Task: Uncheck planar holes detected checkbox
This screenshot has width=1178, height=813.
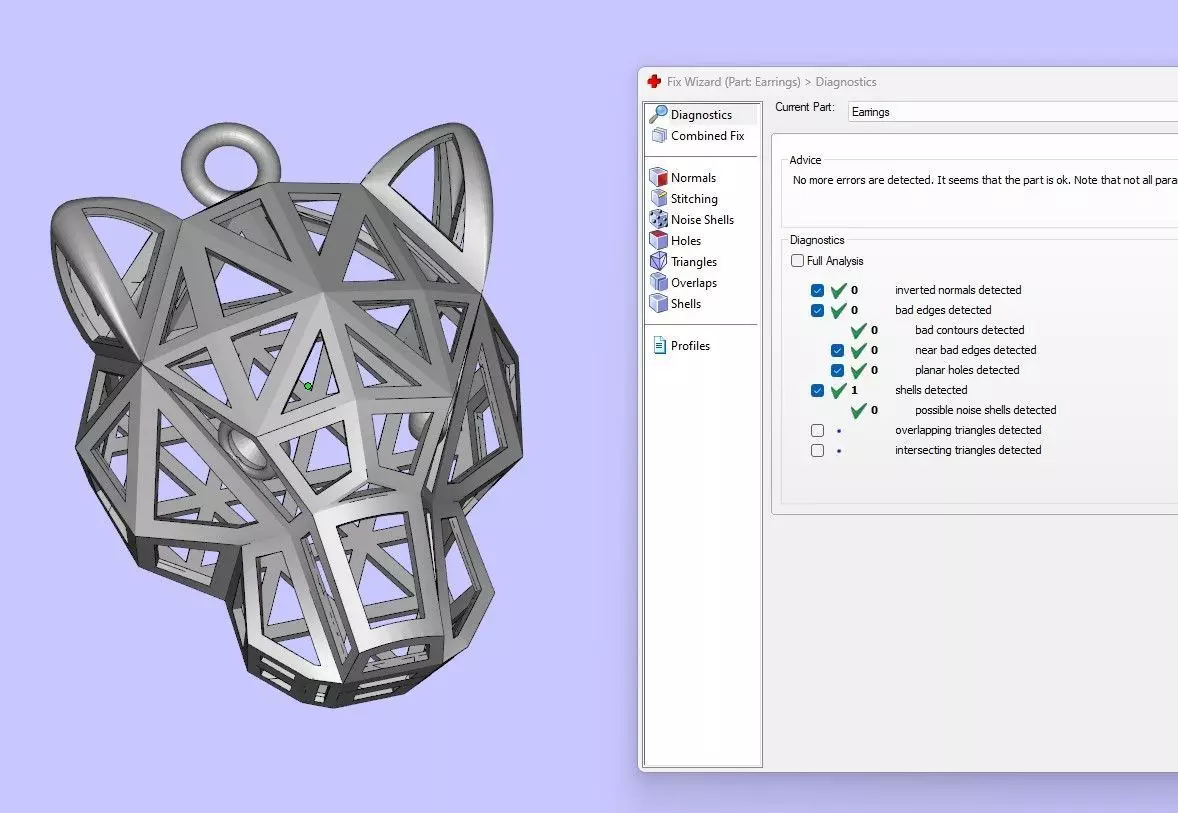Action: tap(838, 370)
